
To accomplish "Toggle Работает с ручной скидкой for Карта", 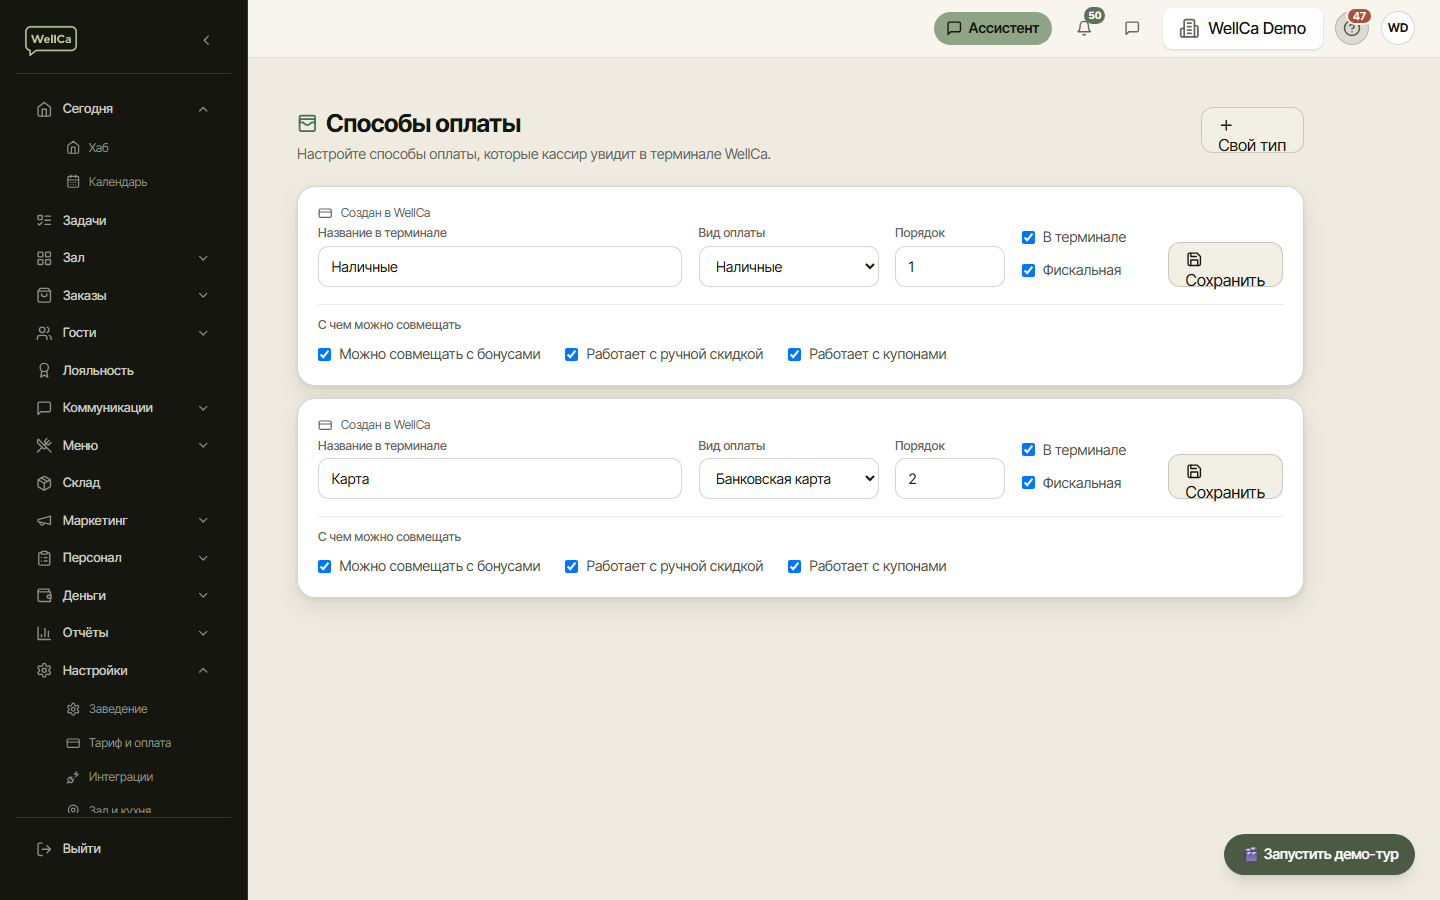I will pos(571,567).
